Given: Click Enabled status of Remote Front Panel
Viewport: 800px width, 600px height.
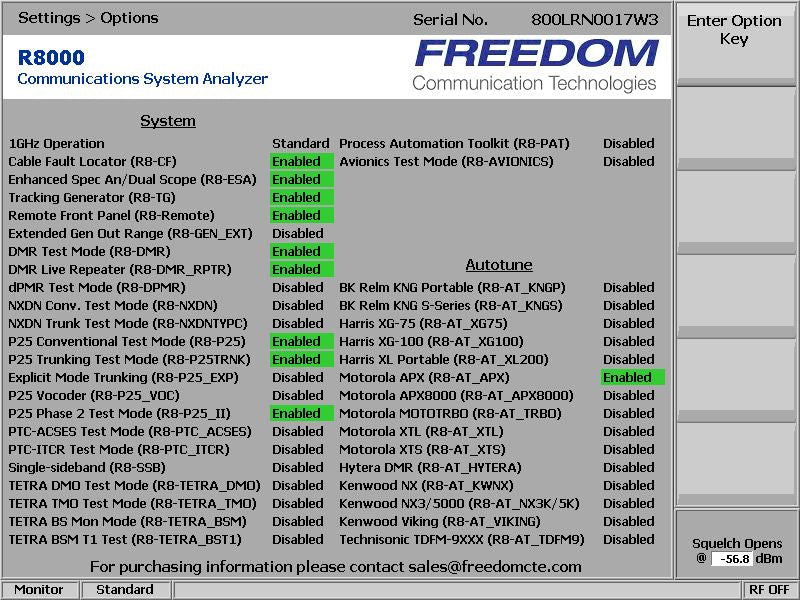Looking at the screenshot, I should click(302, 215).
